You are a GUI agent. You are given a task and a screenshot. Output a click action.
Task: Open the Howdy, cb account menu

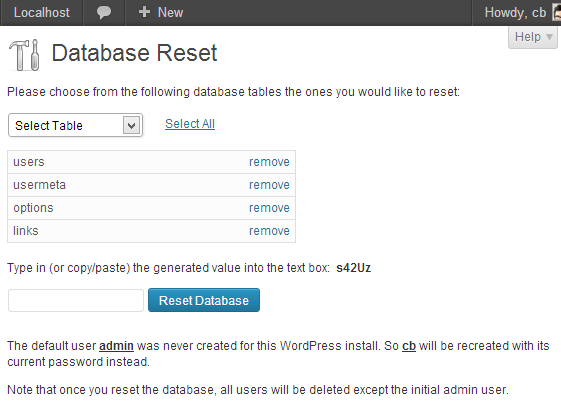[x=517, y=13]
